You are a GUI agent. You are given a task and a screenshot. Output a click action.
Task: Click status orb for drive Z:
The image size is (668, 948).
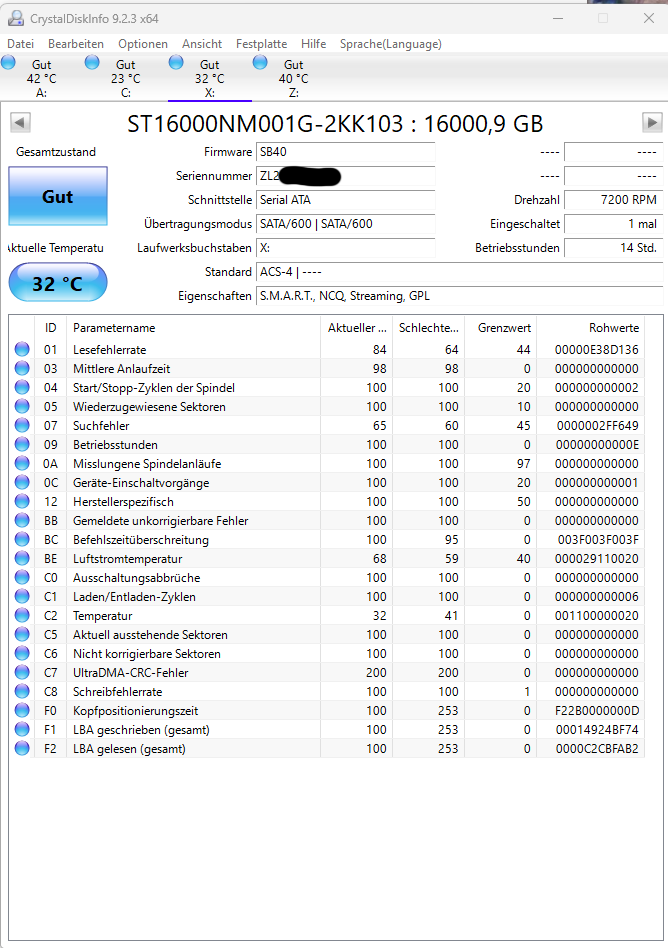tap(260, 62)
